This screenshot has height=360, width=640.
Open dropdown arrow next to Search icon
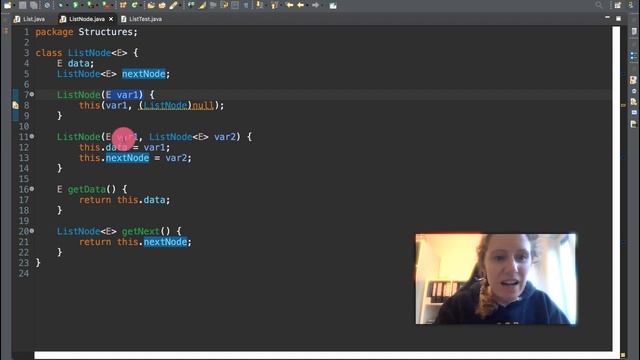(x=181, y=5)
